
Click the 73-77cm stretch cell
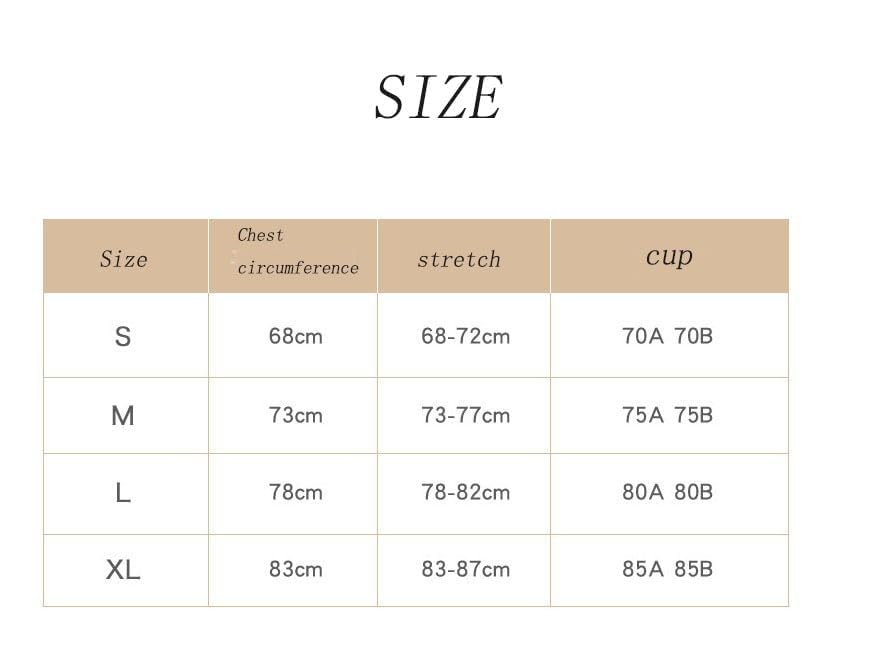tap(465, 415)
